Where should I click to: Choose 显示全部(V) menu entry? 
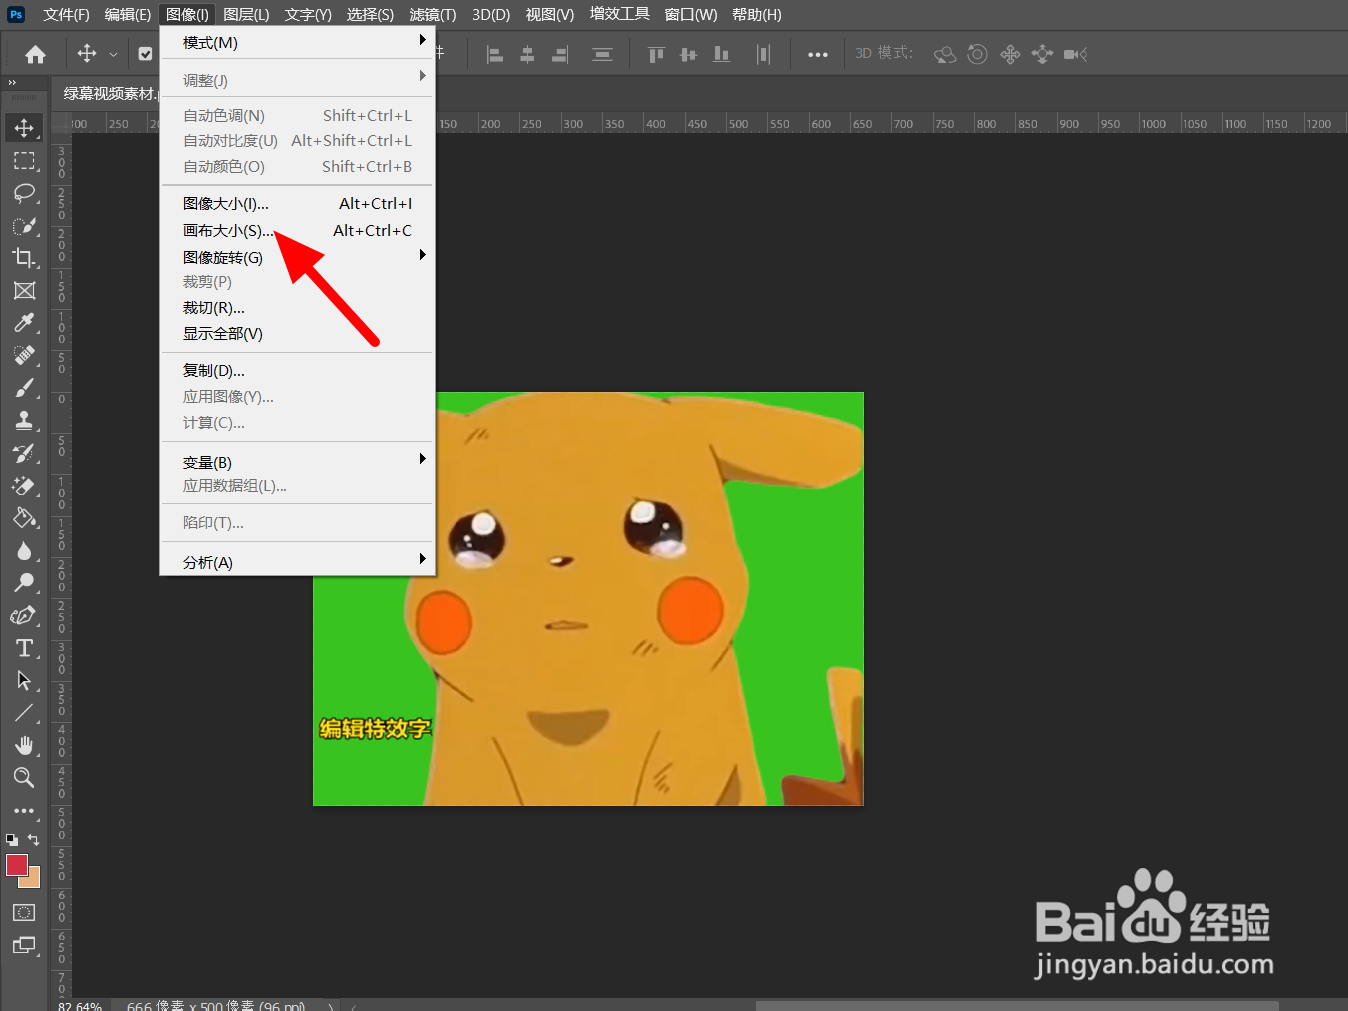297,334
